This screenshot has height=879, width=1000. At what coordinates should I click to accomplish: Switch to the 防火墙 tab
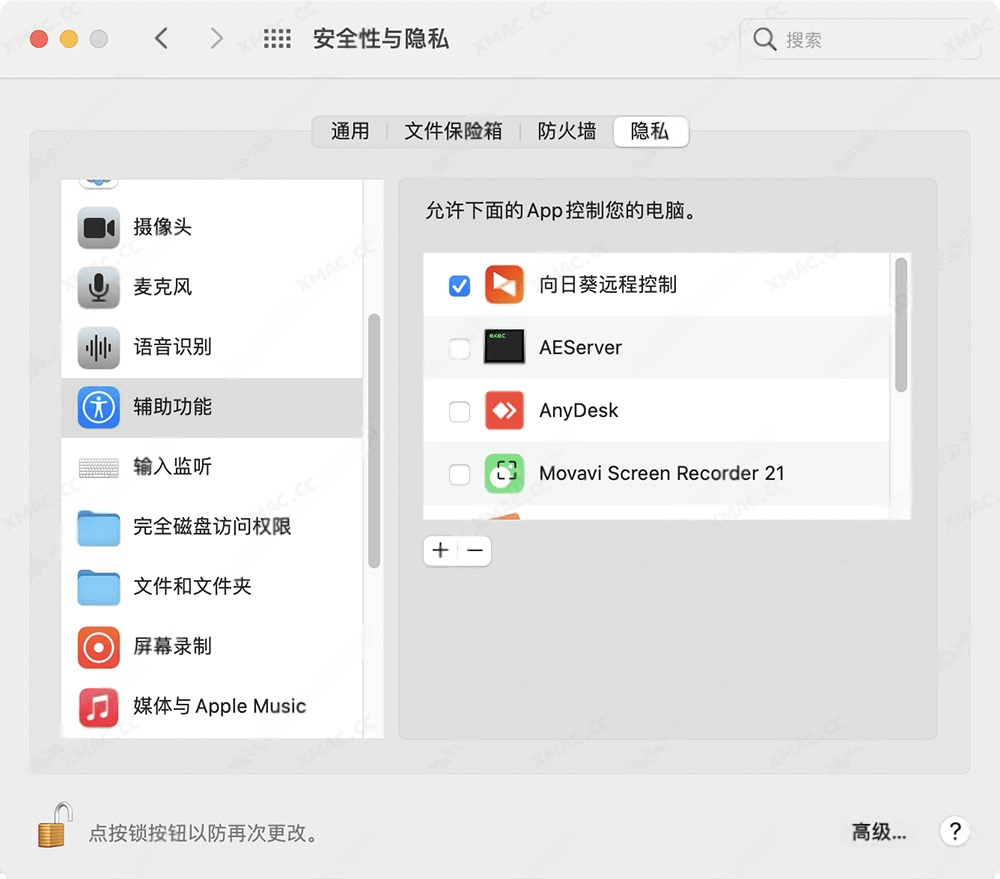[566, 131]
